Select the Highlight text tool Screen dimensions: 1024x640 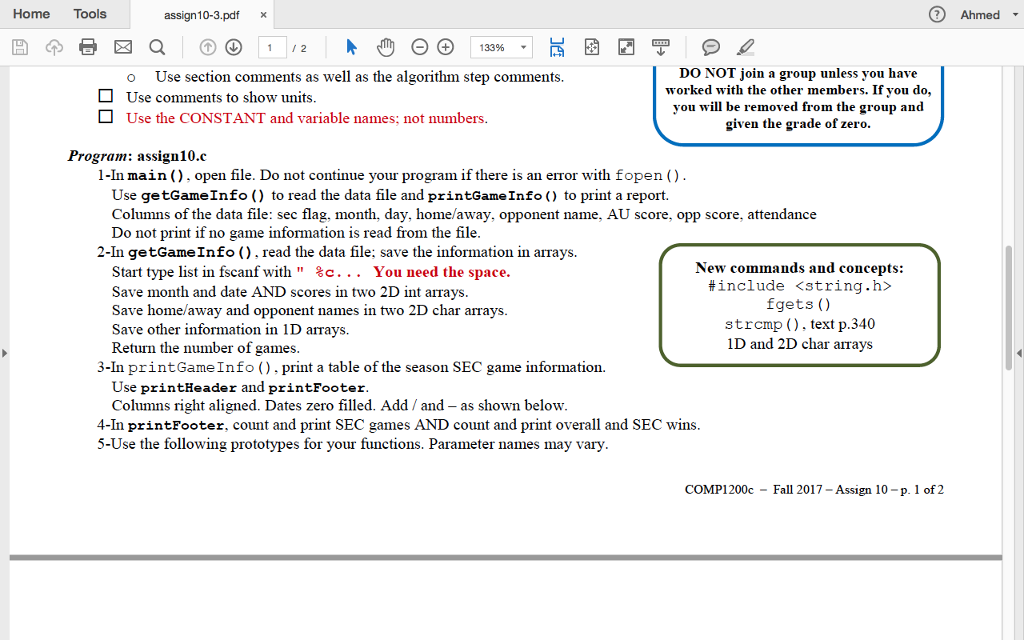point(743,46)
